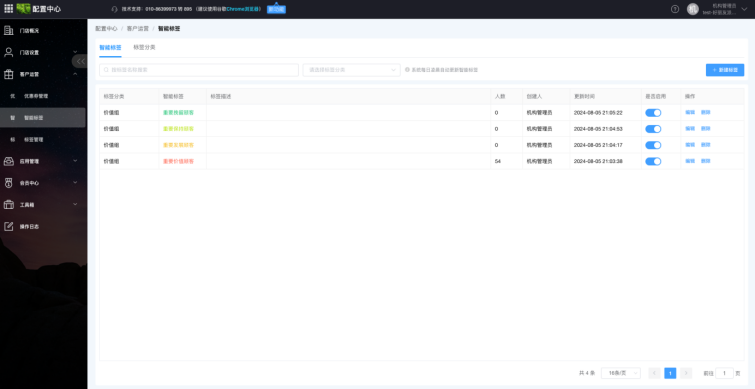Click the 客户运营 gift box icon

(x=9, y=74)
